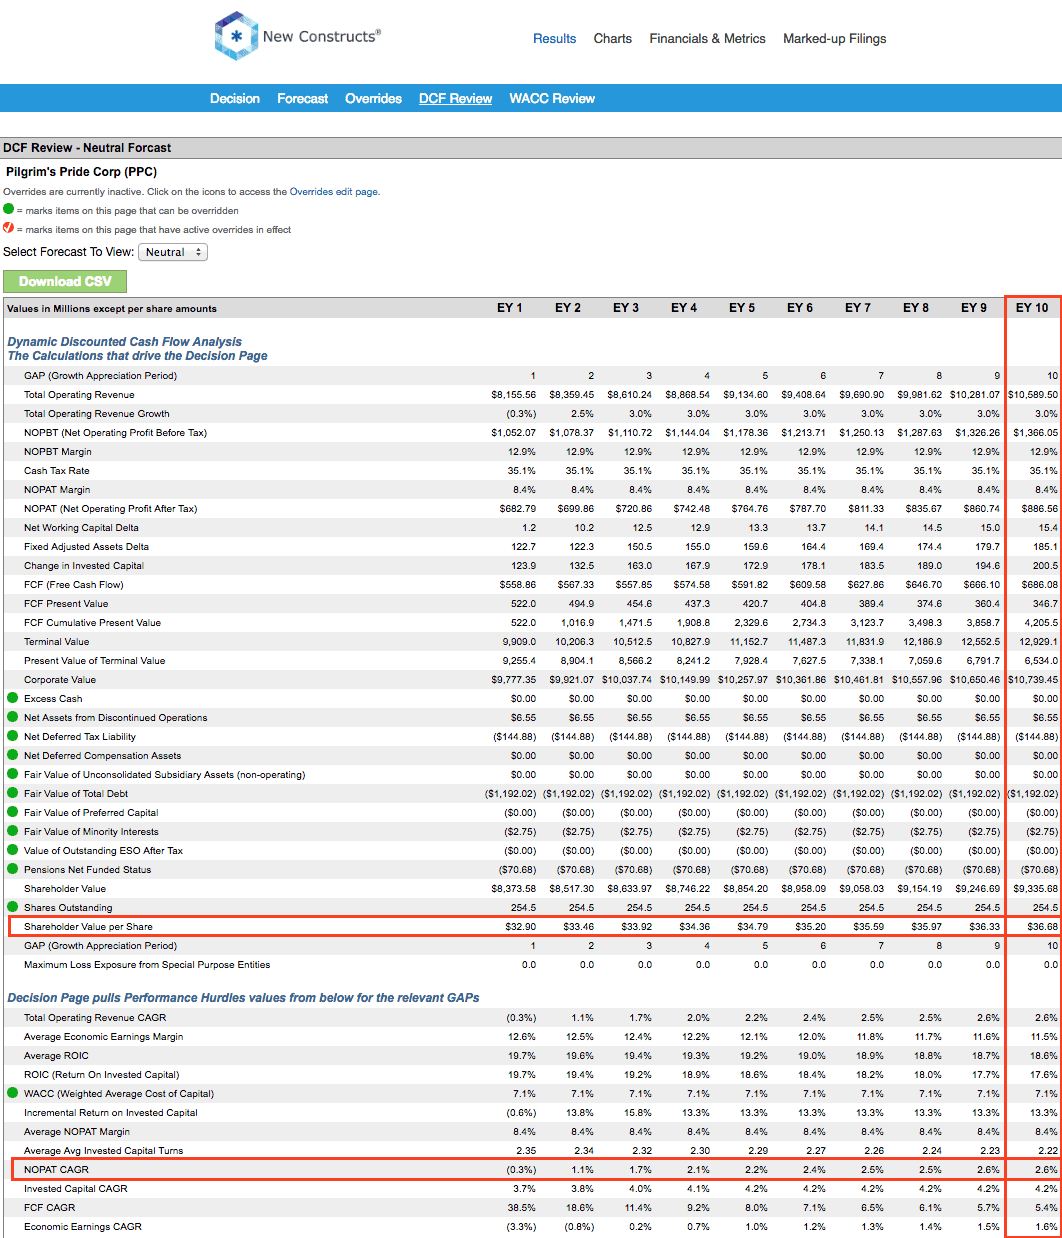Viewport: 1062px width, 1238px height.
Task: Open Marked-up Filings
Action: tap(835, 39)
